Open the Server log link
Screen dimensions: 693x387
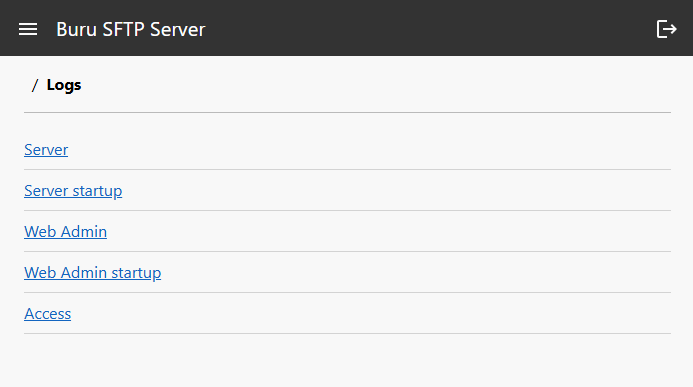[x=46, y=149]
